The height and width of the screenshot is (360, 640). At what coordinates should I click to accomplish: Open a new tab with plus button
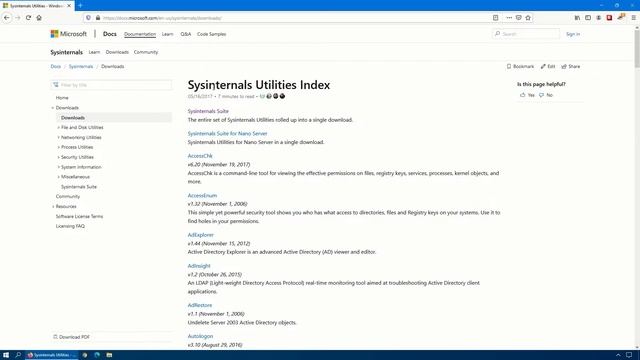[x=80, y=5]
